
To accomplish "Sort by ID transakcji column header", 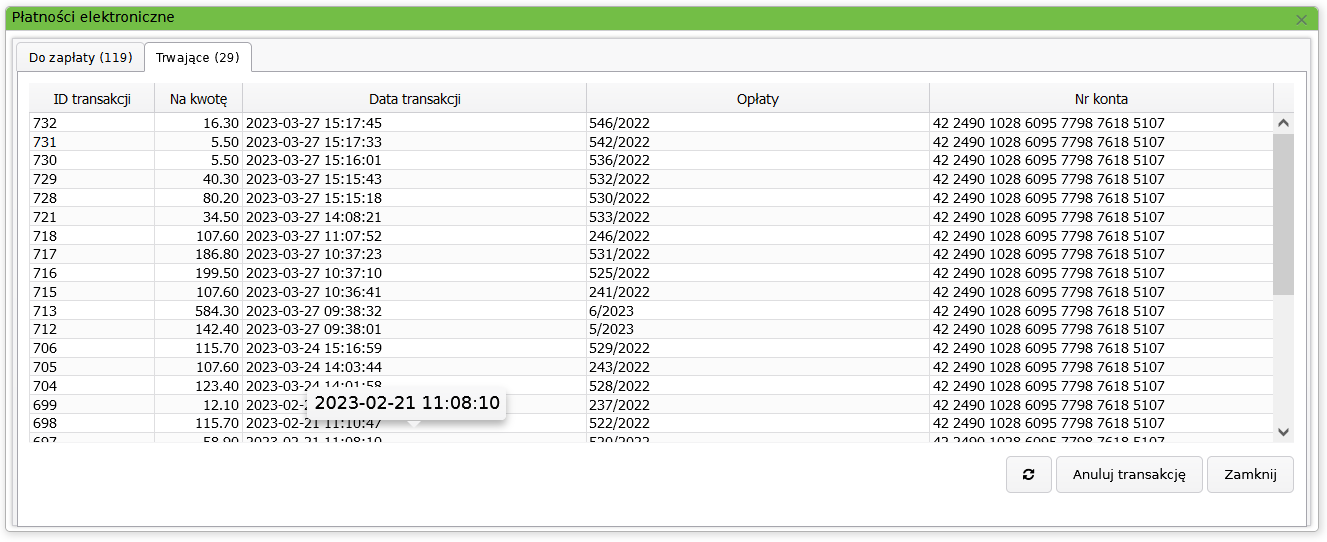I will click(x=91, y=98).
